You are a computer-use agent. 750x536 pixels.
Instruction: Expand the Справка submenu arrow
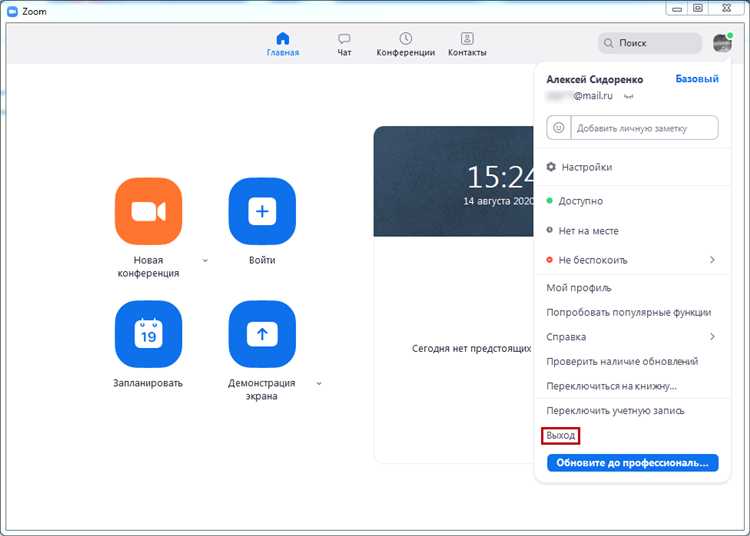pyautogui.click(x=712, y=337)
